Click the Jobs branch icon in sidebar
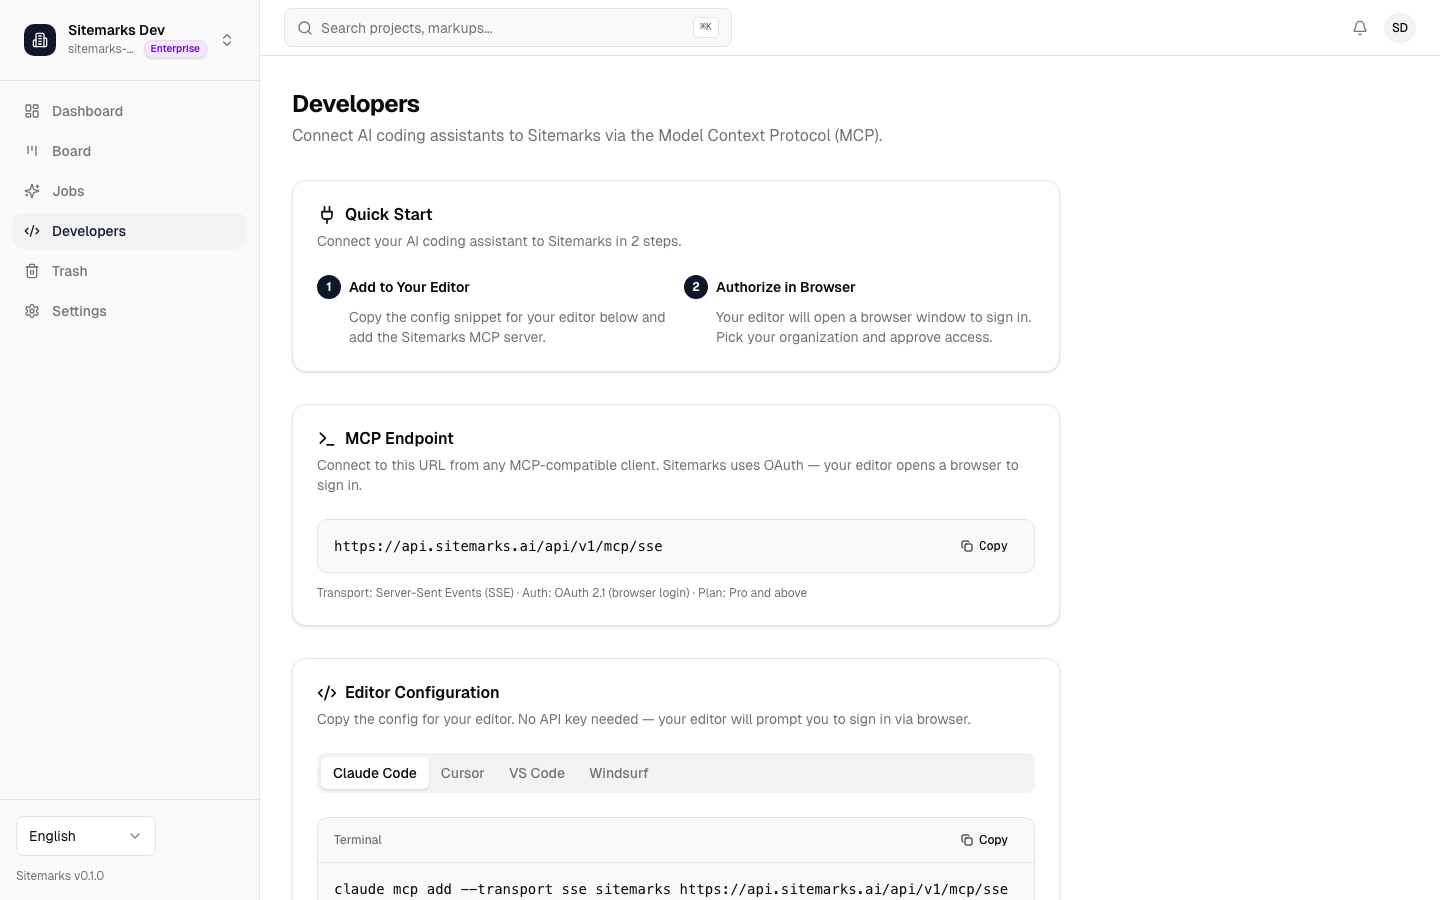Viewport: 1440px width, 900px height. tap(31, 191)
